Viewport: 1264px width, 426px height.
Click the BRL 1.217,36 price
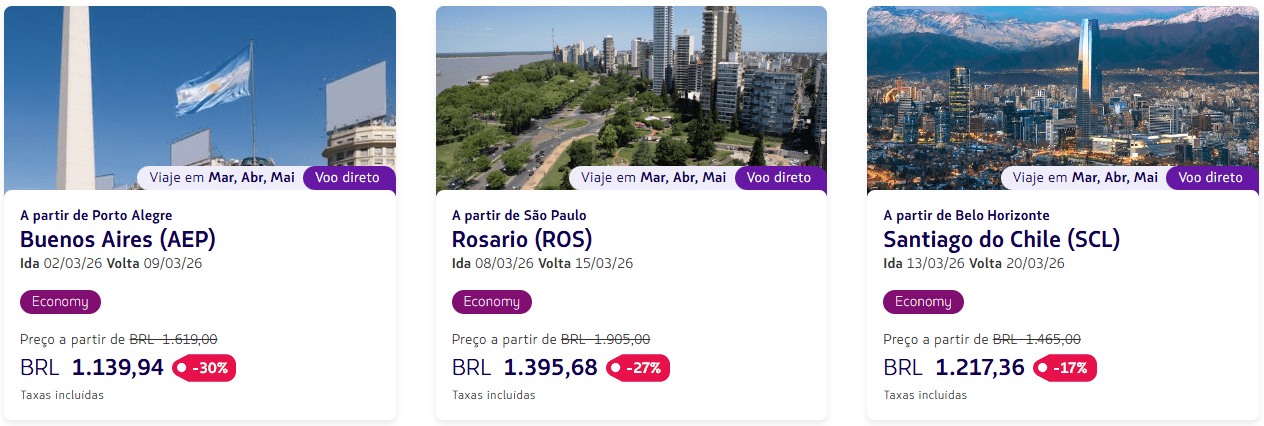[954, 368]
